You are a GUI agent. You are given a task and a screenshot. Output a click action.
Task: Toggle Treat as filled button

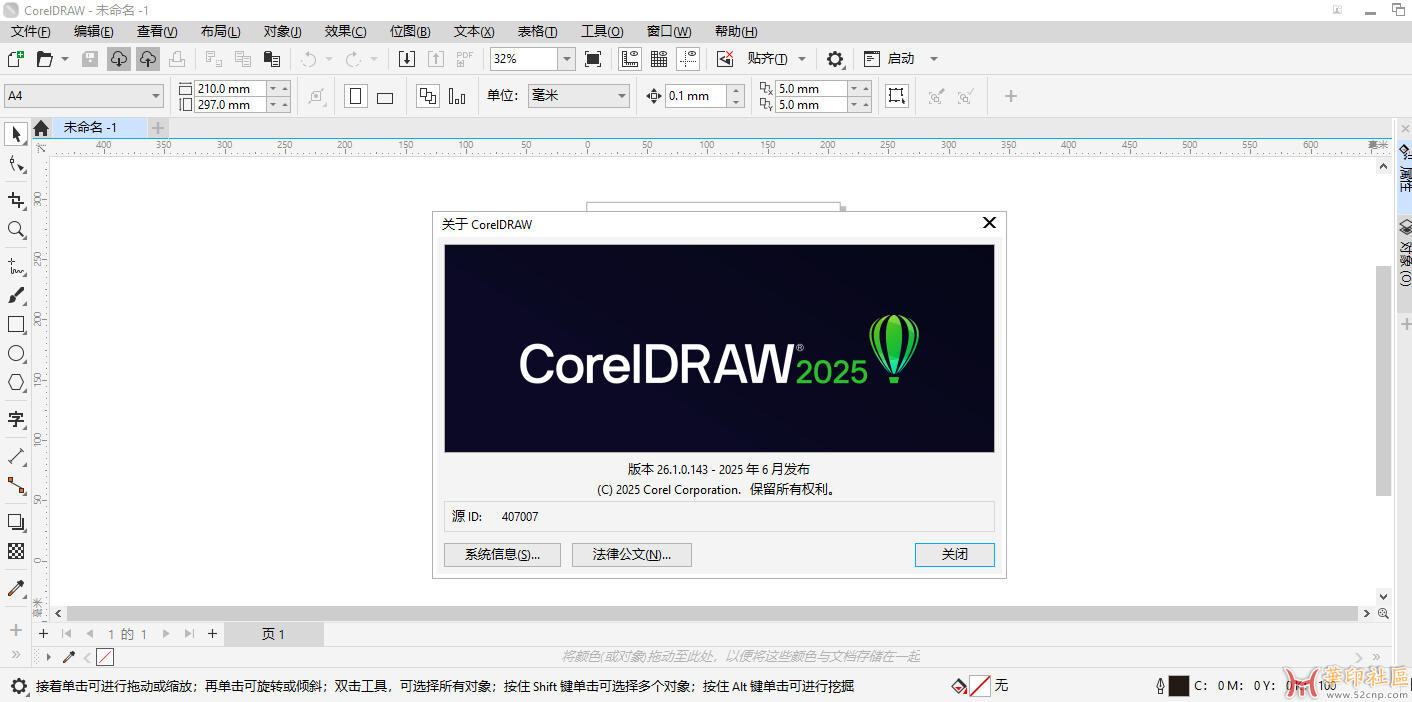897,96
